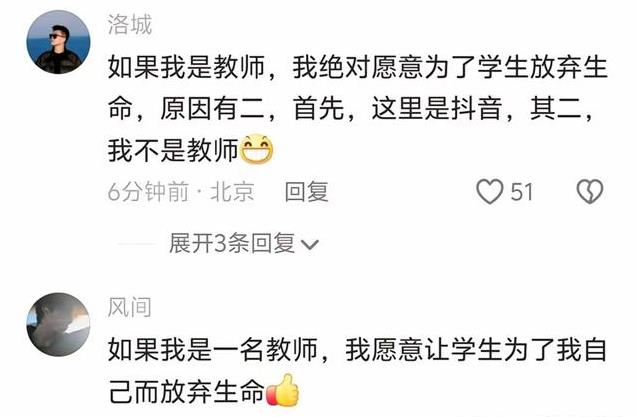Screen dimensions: 636x417
Task: Click the 6分钟前 timestamp
Action: tap(148, 192)
